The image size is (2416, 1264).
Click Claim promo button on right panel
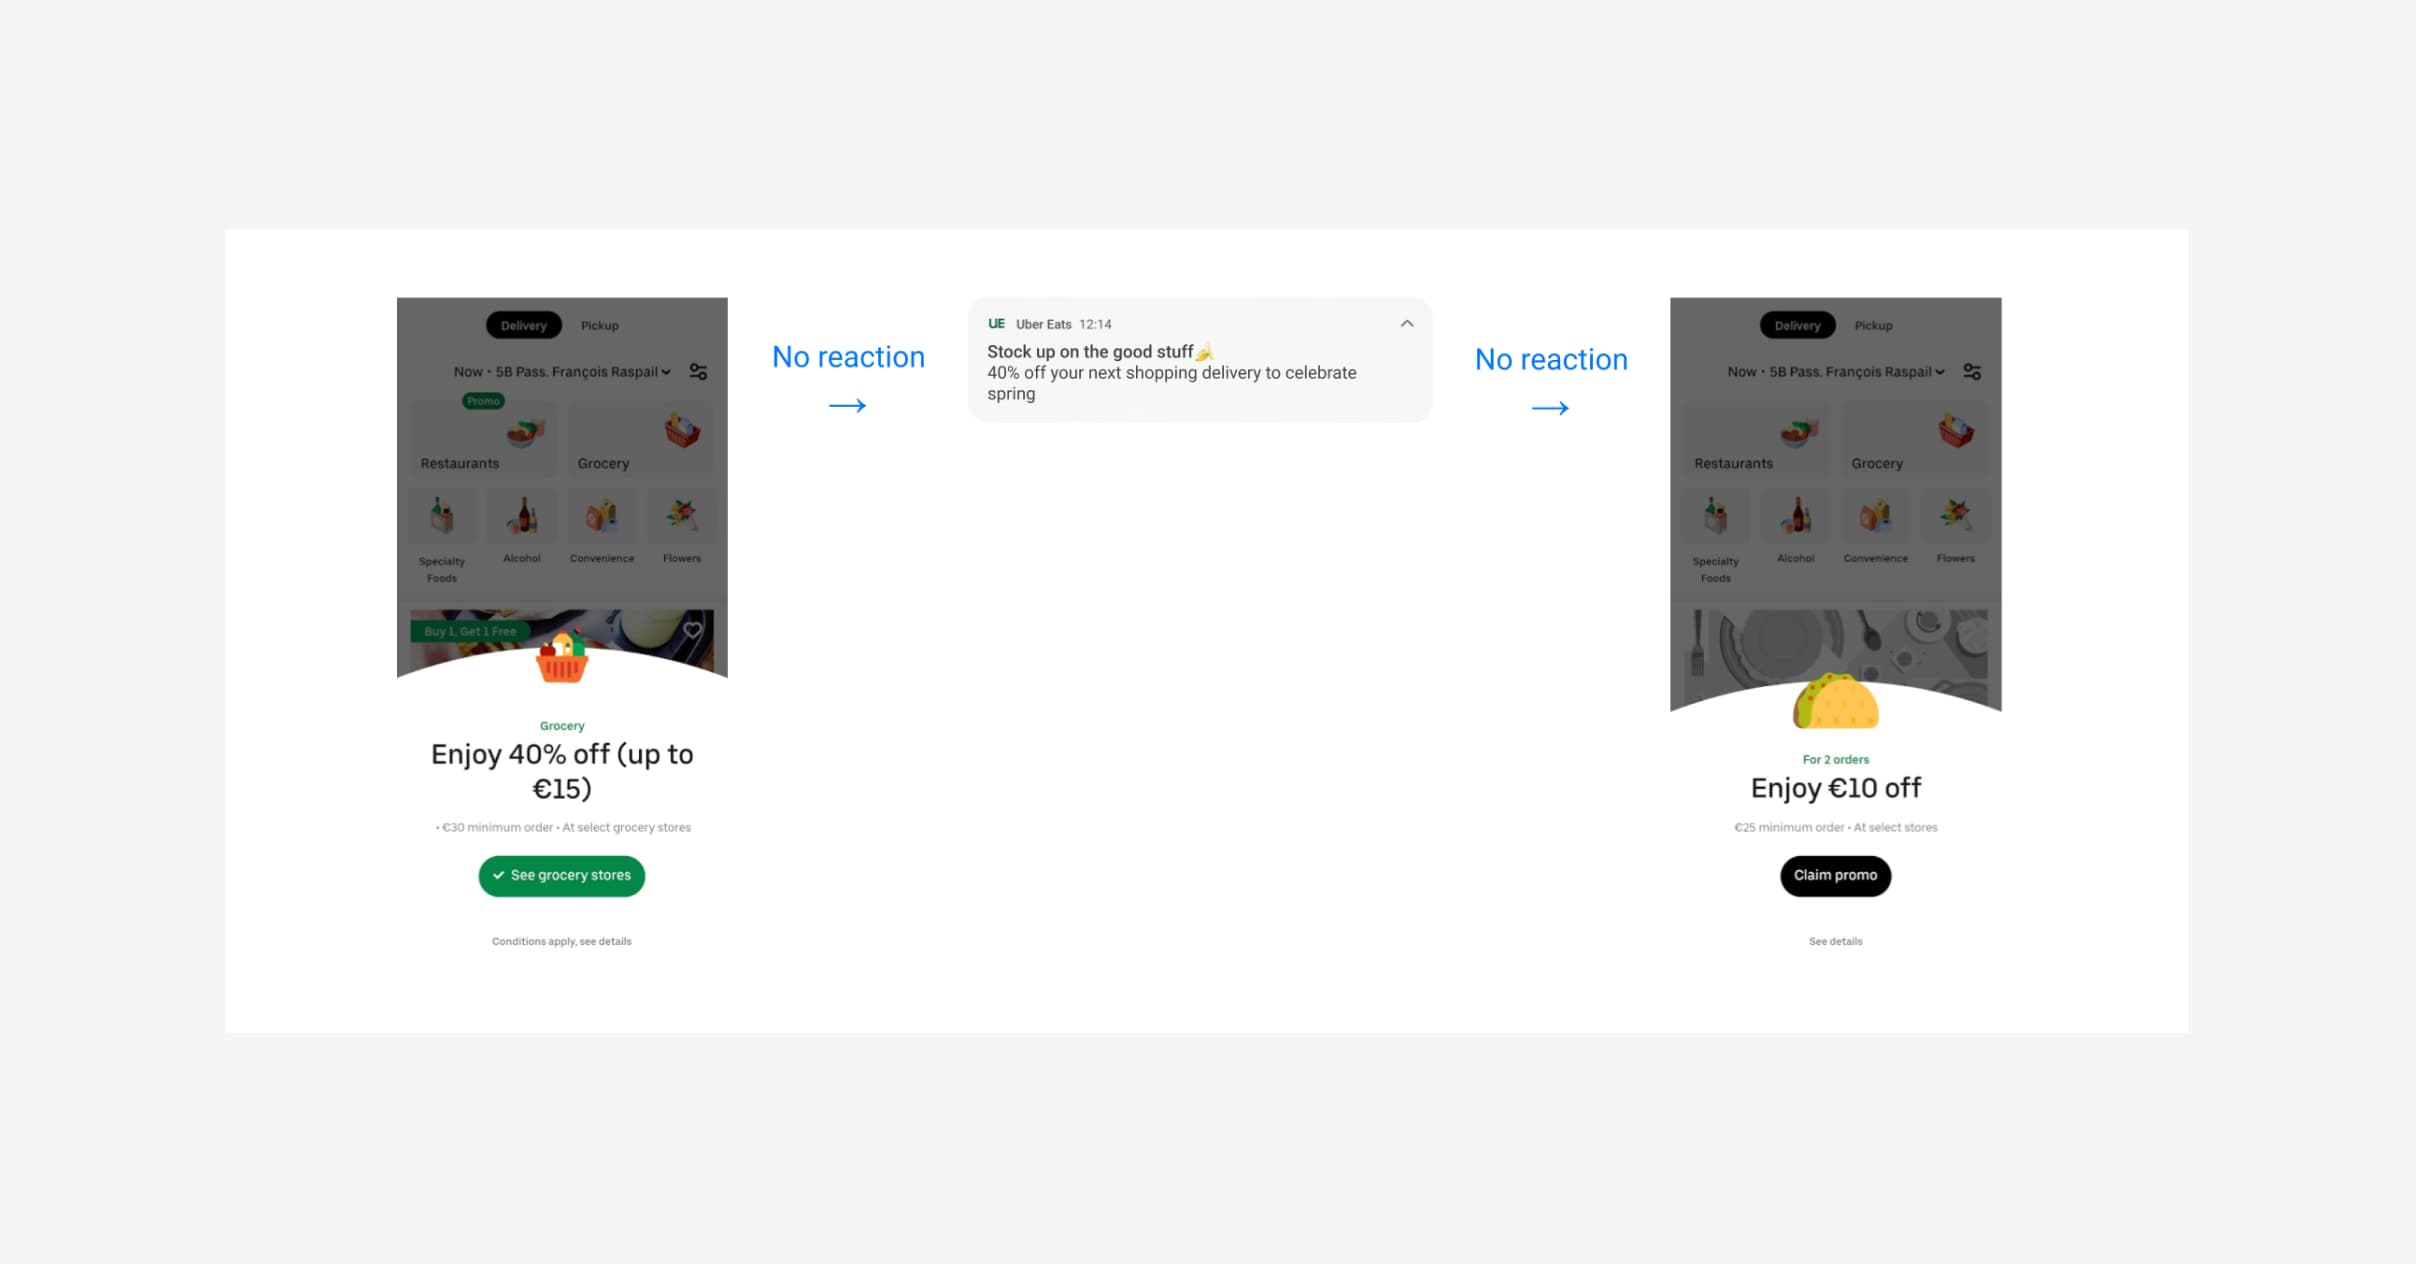click(1834, 876)
